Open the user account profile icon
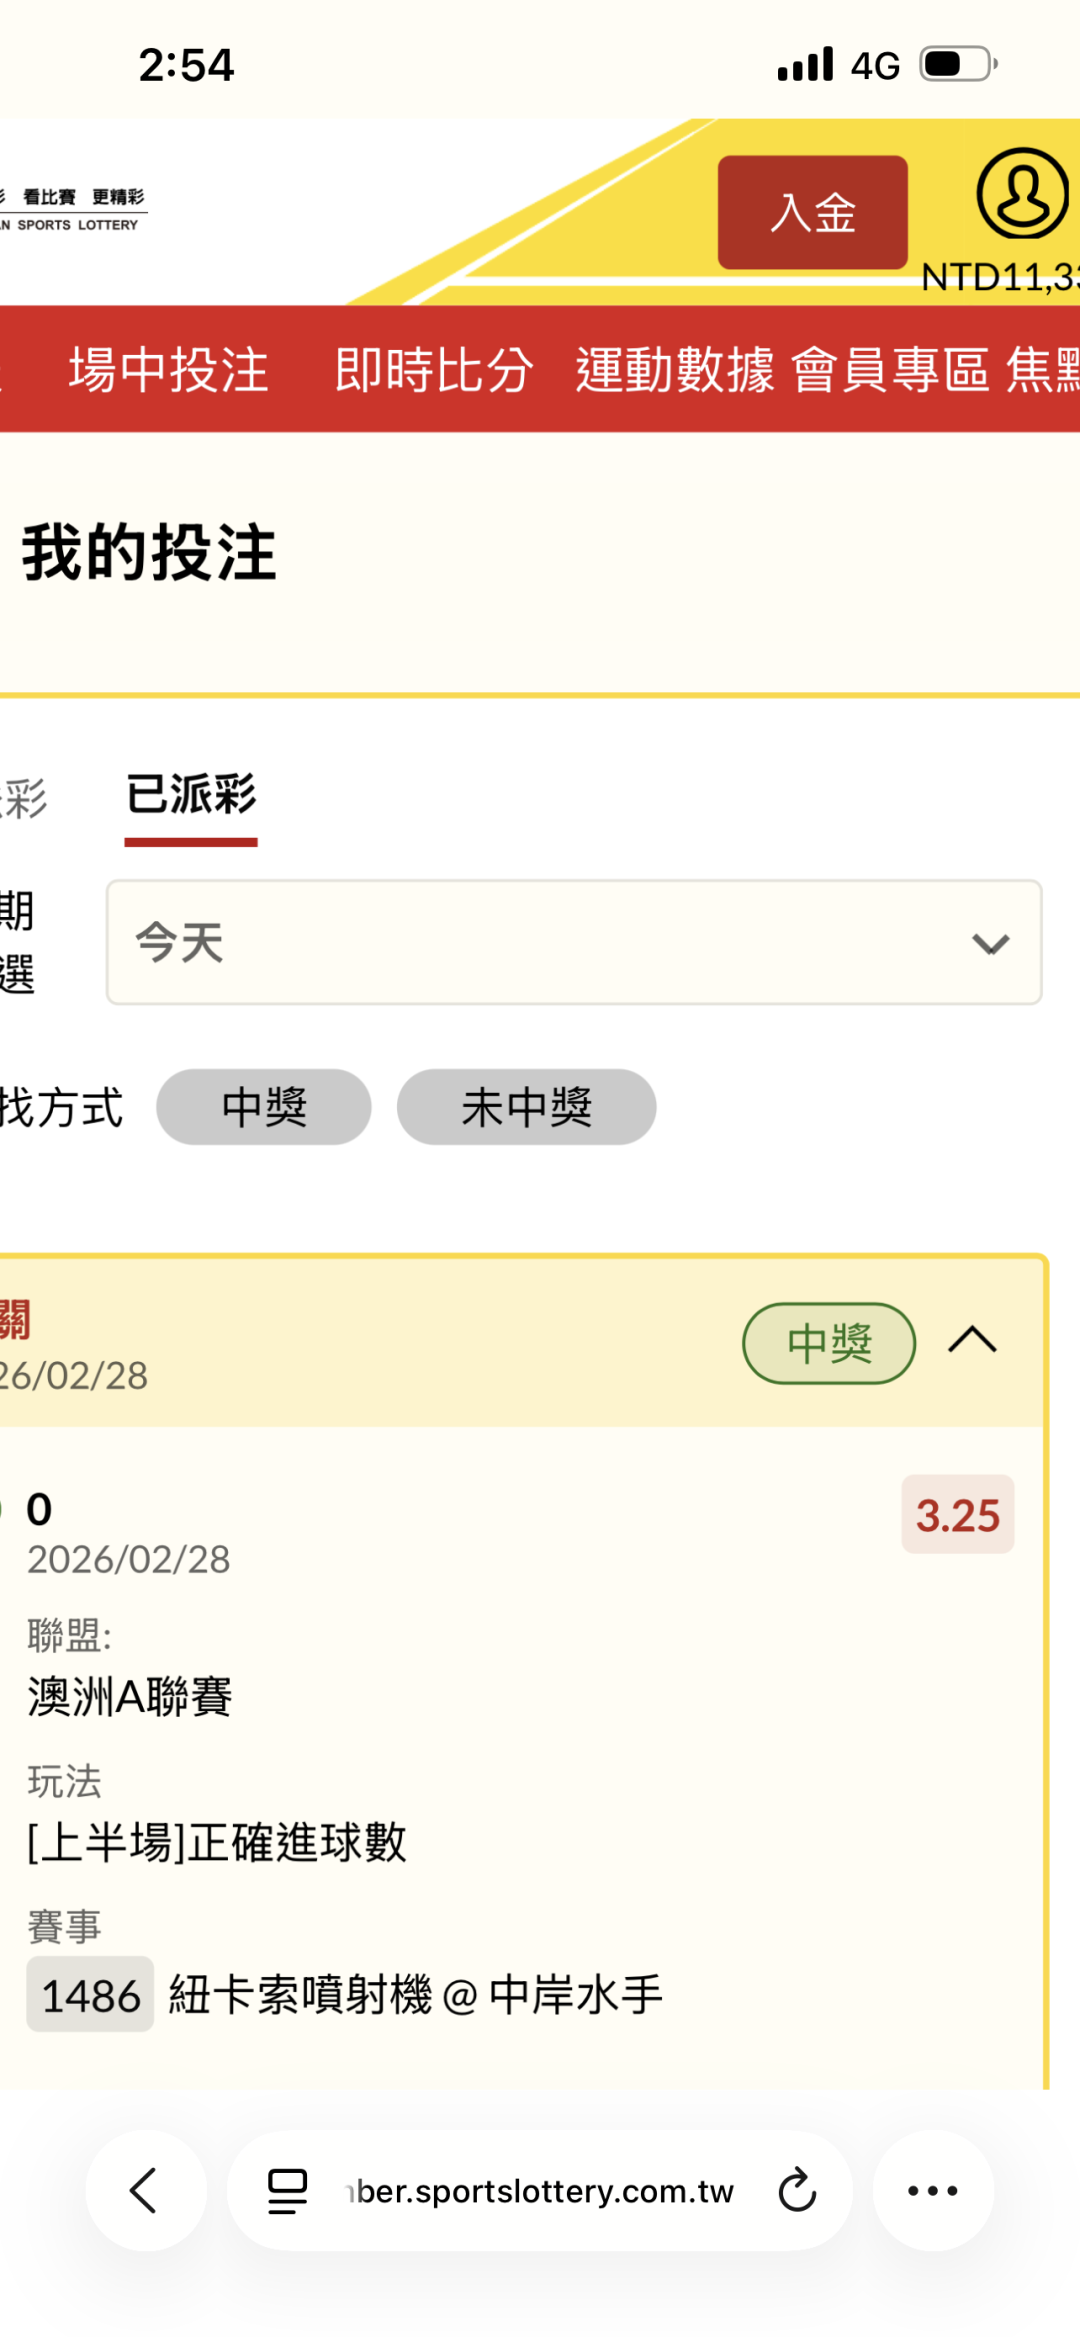The image size is (1080, 2337). pos(1022,194)
